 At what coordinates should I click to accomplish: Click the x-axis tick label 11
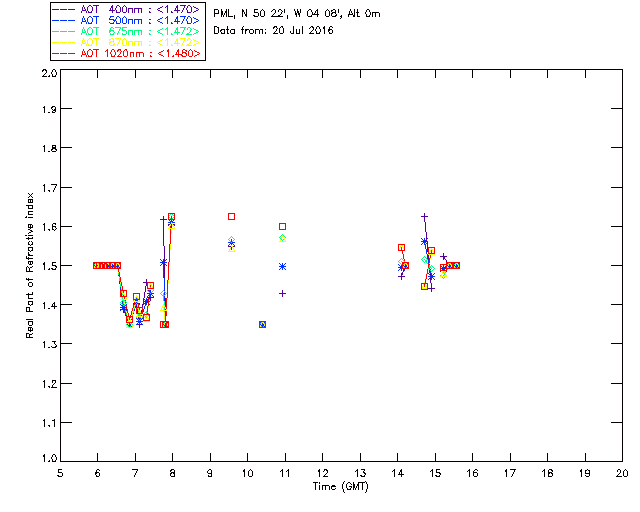[284, 473]
